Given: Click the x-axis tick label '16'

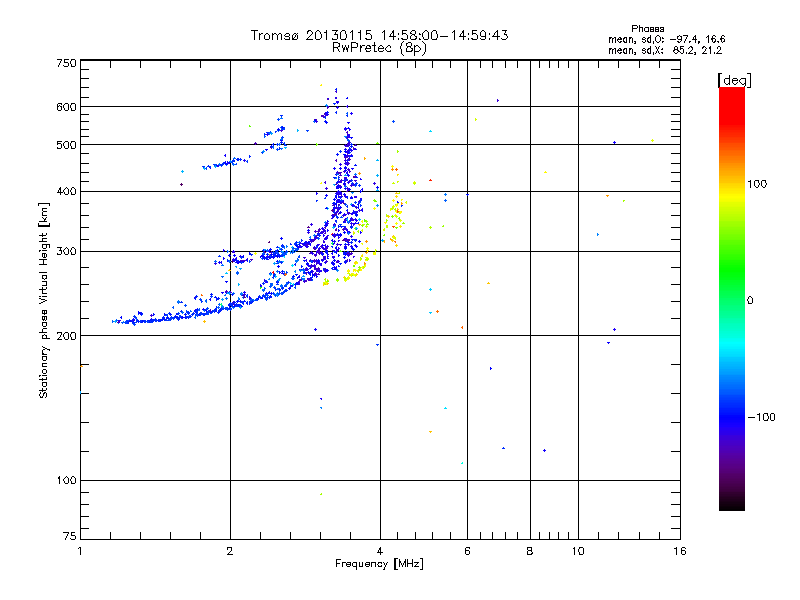Looking at the screenshot, I should pos(680,551).
